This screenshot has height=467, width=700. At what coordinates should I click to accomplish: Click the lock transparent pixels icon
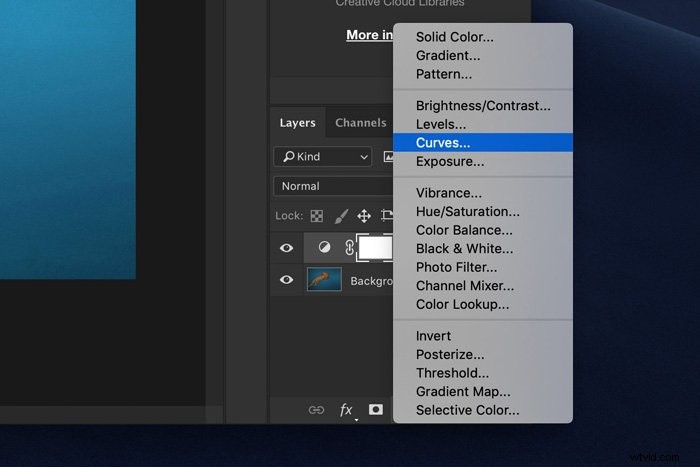click(317, 216)
